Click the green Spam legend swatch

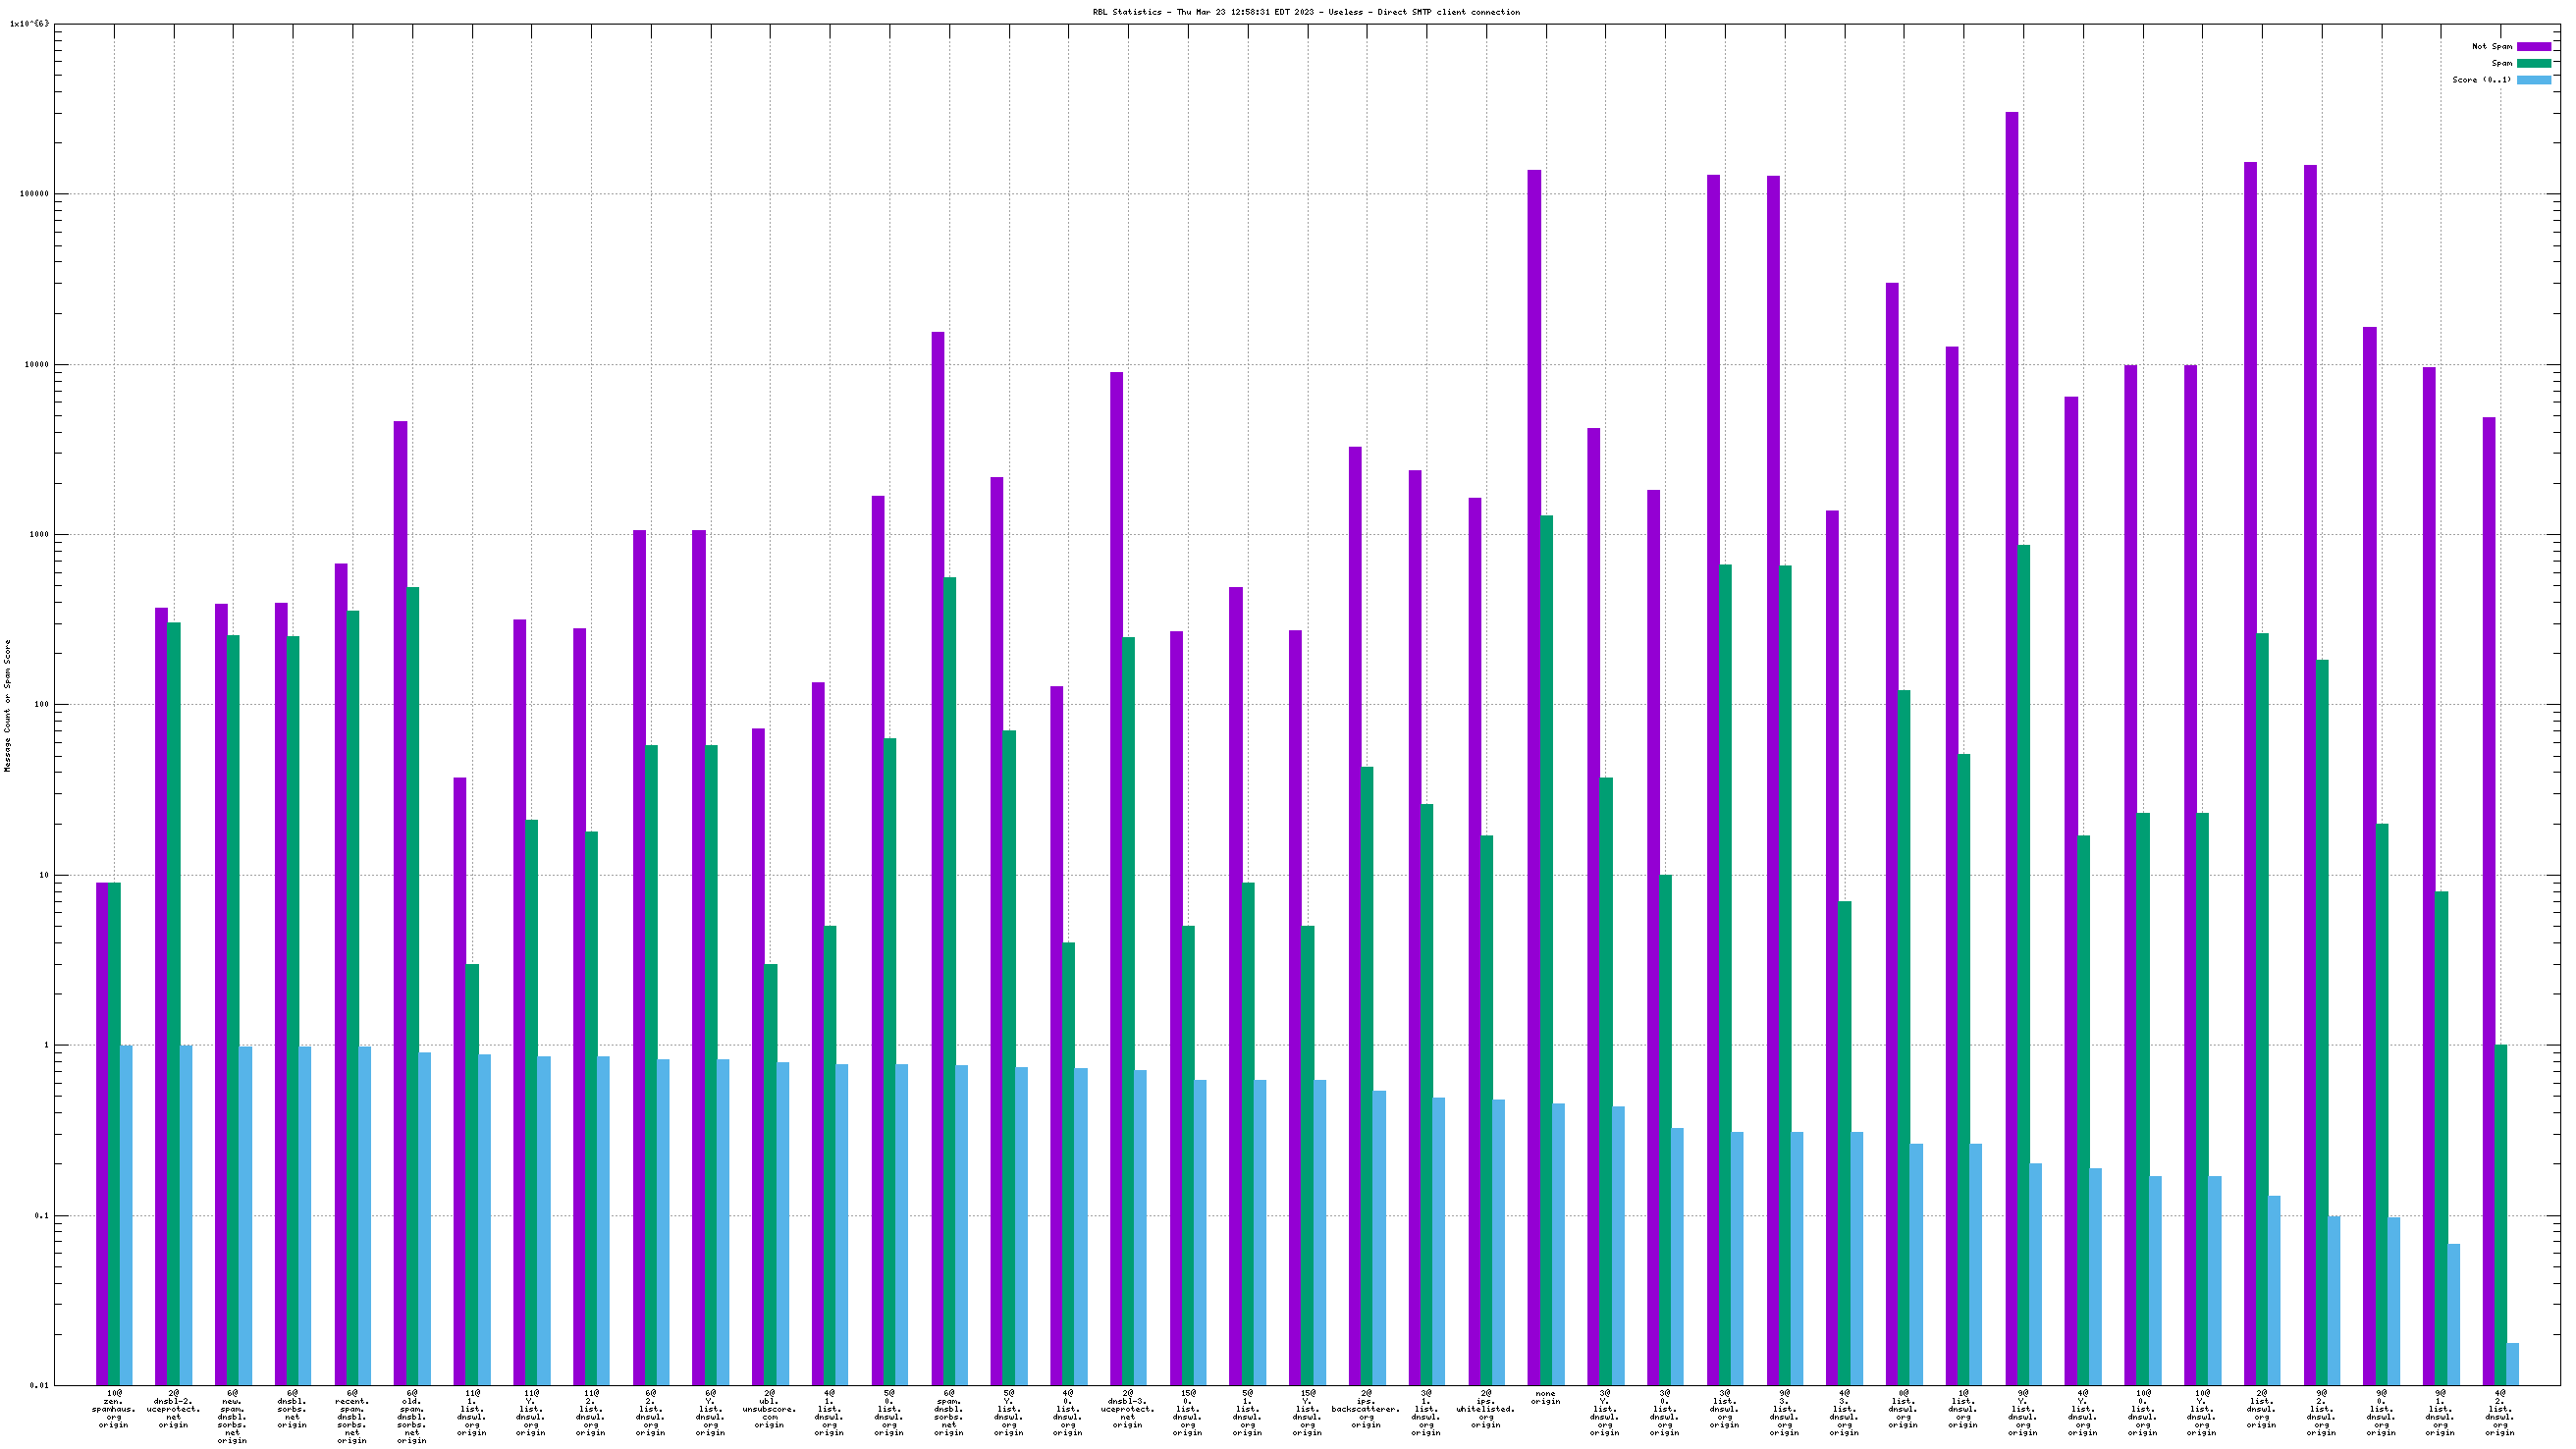(2533, 63)
